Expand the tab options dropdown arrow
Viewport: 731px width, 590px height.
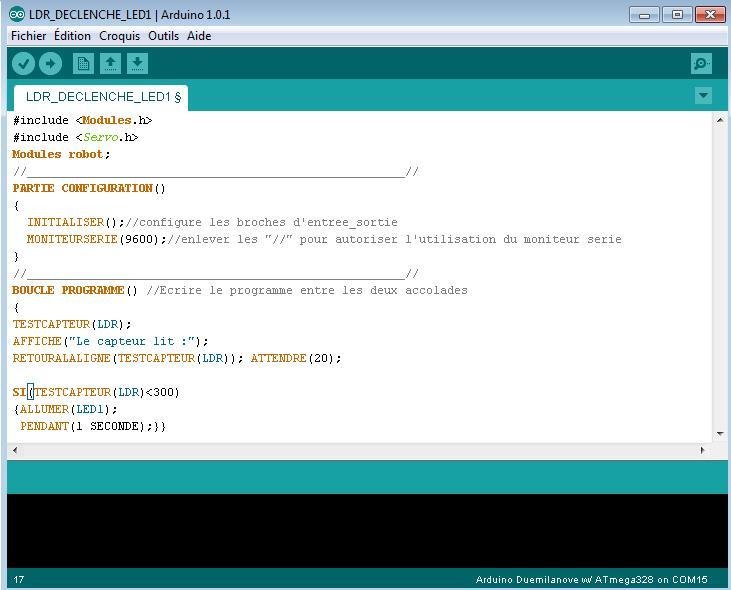click(x=703, y=96)
